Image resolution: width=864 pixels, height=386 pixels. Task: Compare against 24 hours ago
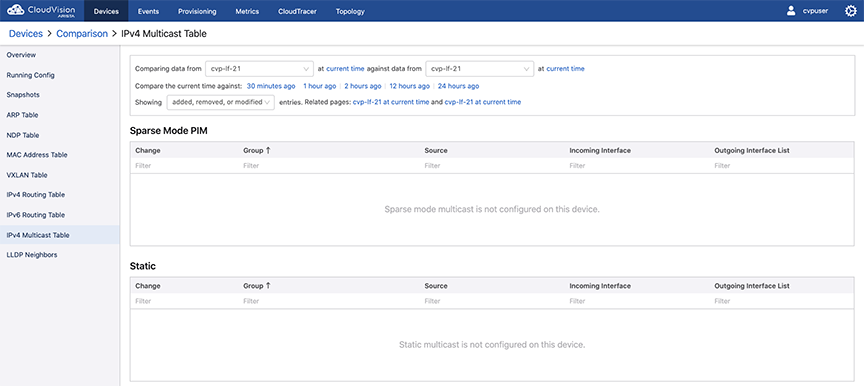pos(458,86)
